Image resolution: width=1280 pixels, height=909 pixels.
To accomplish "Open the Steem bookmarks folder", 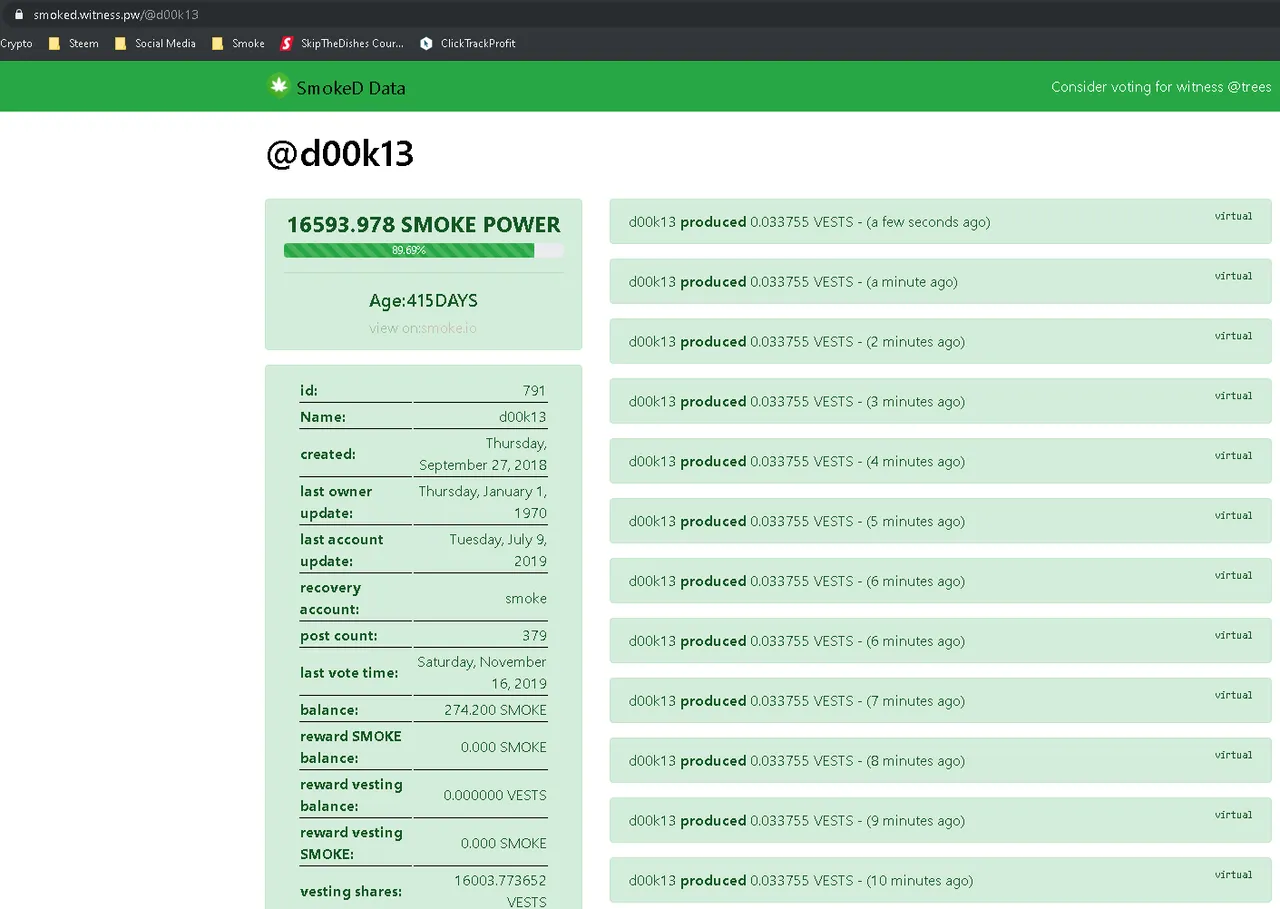I will pos(74,43).
